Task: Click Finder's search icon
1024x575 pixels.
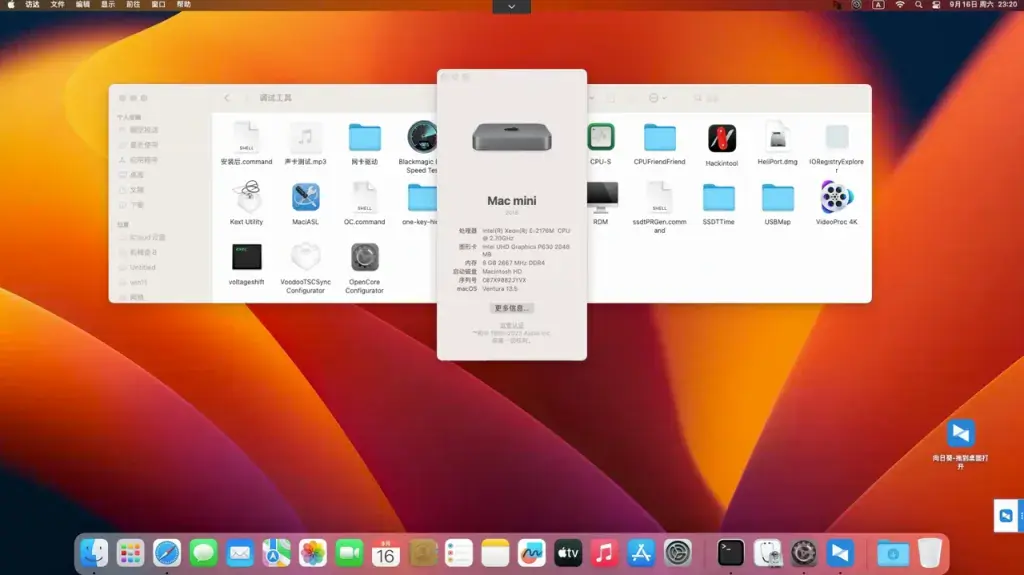Action: pyautogui.click(x=697, y=98)
